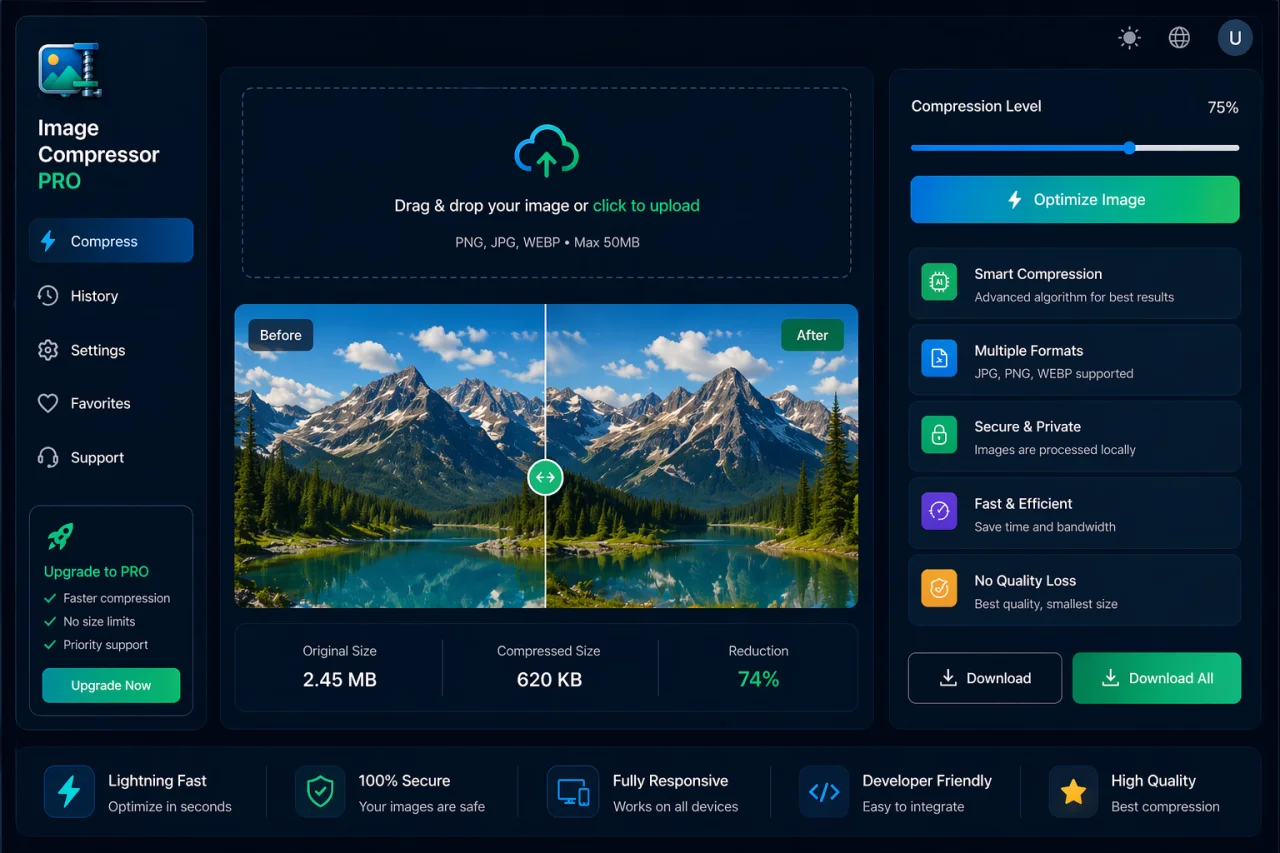The image size is (1280, 853).
Task: Click 'Works on all devices' footer text
Action: coord(676,807)
